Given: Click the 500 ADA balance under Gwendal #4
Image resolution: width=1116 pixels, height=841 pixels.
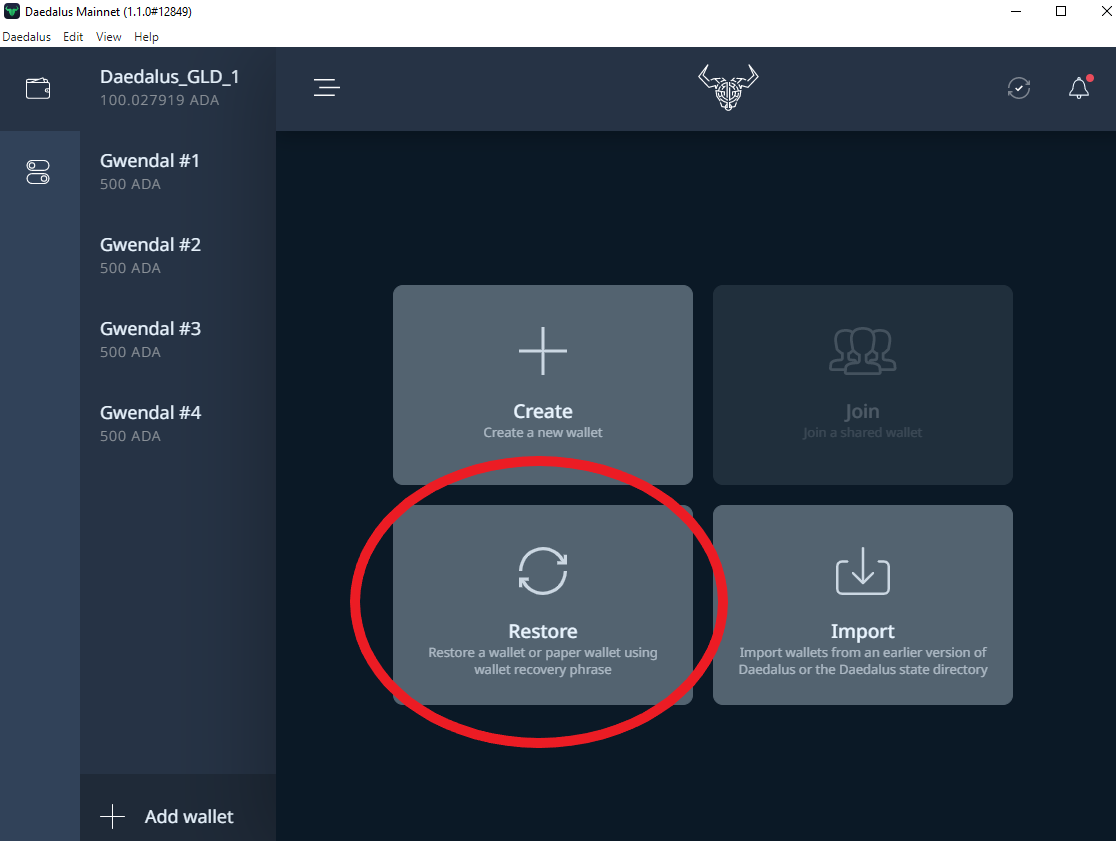Looking at the screenshot, I should [130, 436].
